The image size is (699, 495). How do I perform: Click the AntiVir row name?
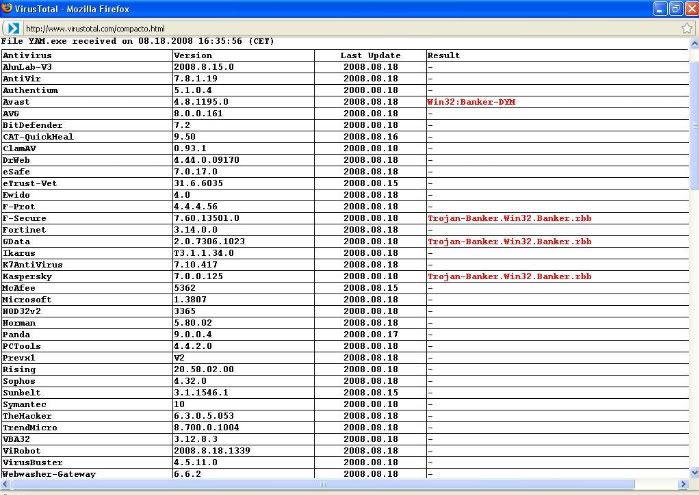point(21,78)
